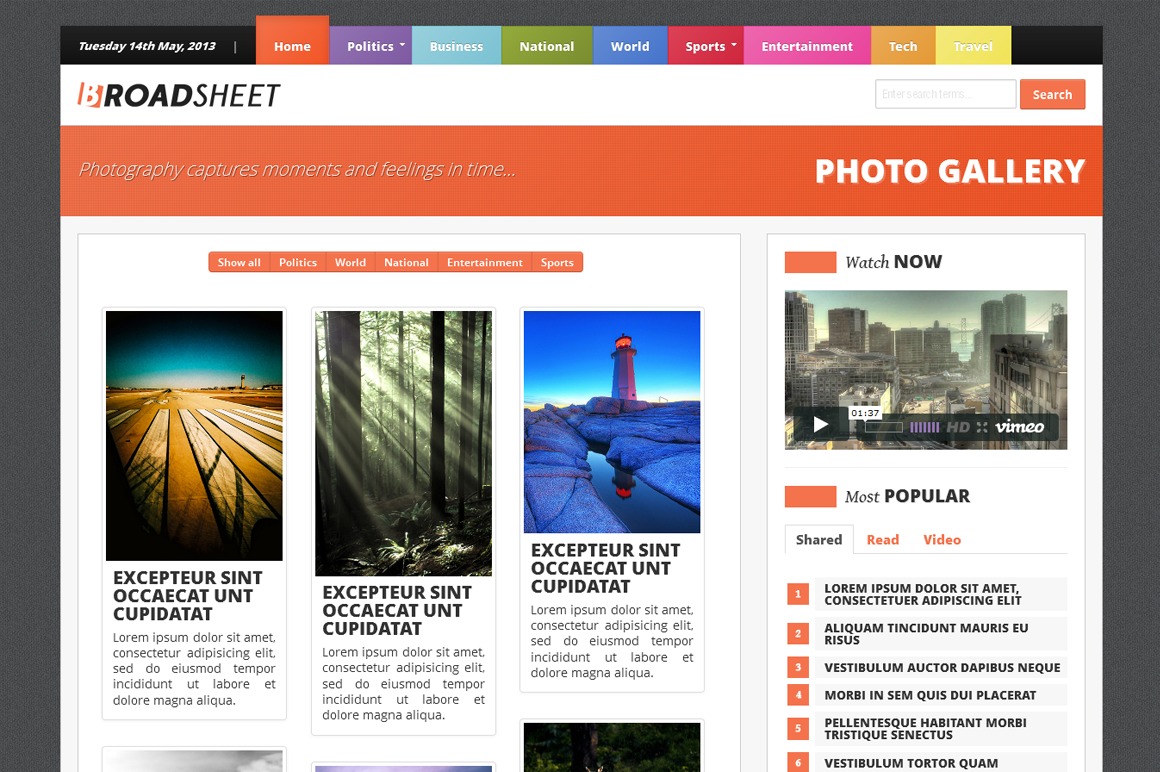The height and width of the screenshot is (772, 1160).
Task: Open the Tech section in the navigation bar
Action: [x=902, y=45]
